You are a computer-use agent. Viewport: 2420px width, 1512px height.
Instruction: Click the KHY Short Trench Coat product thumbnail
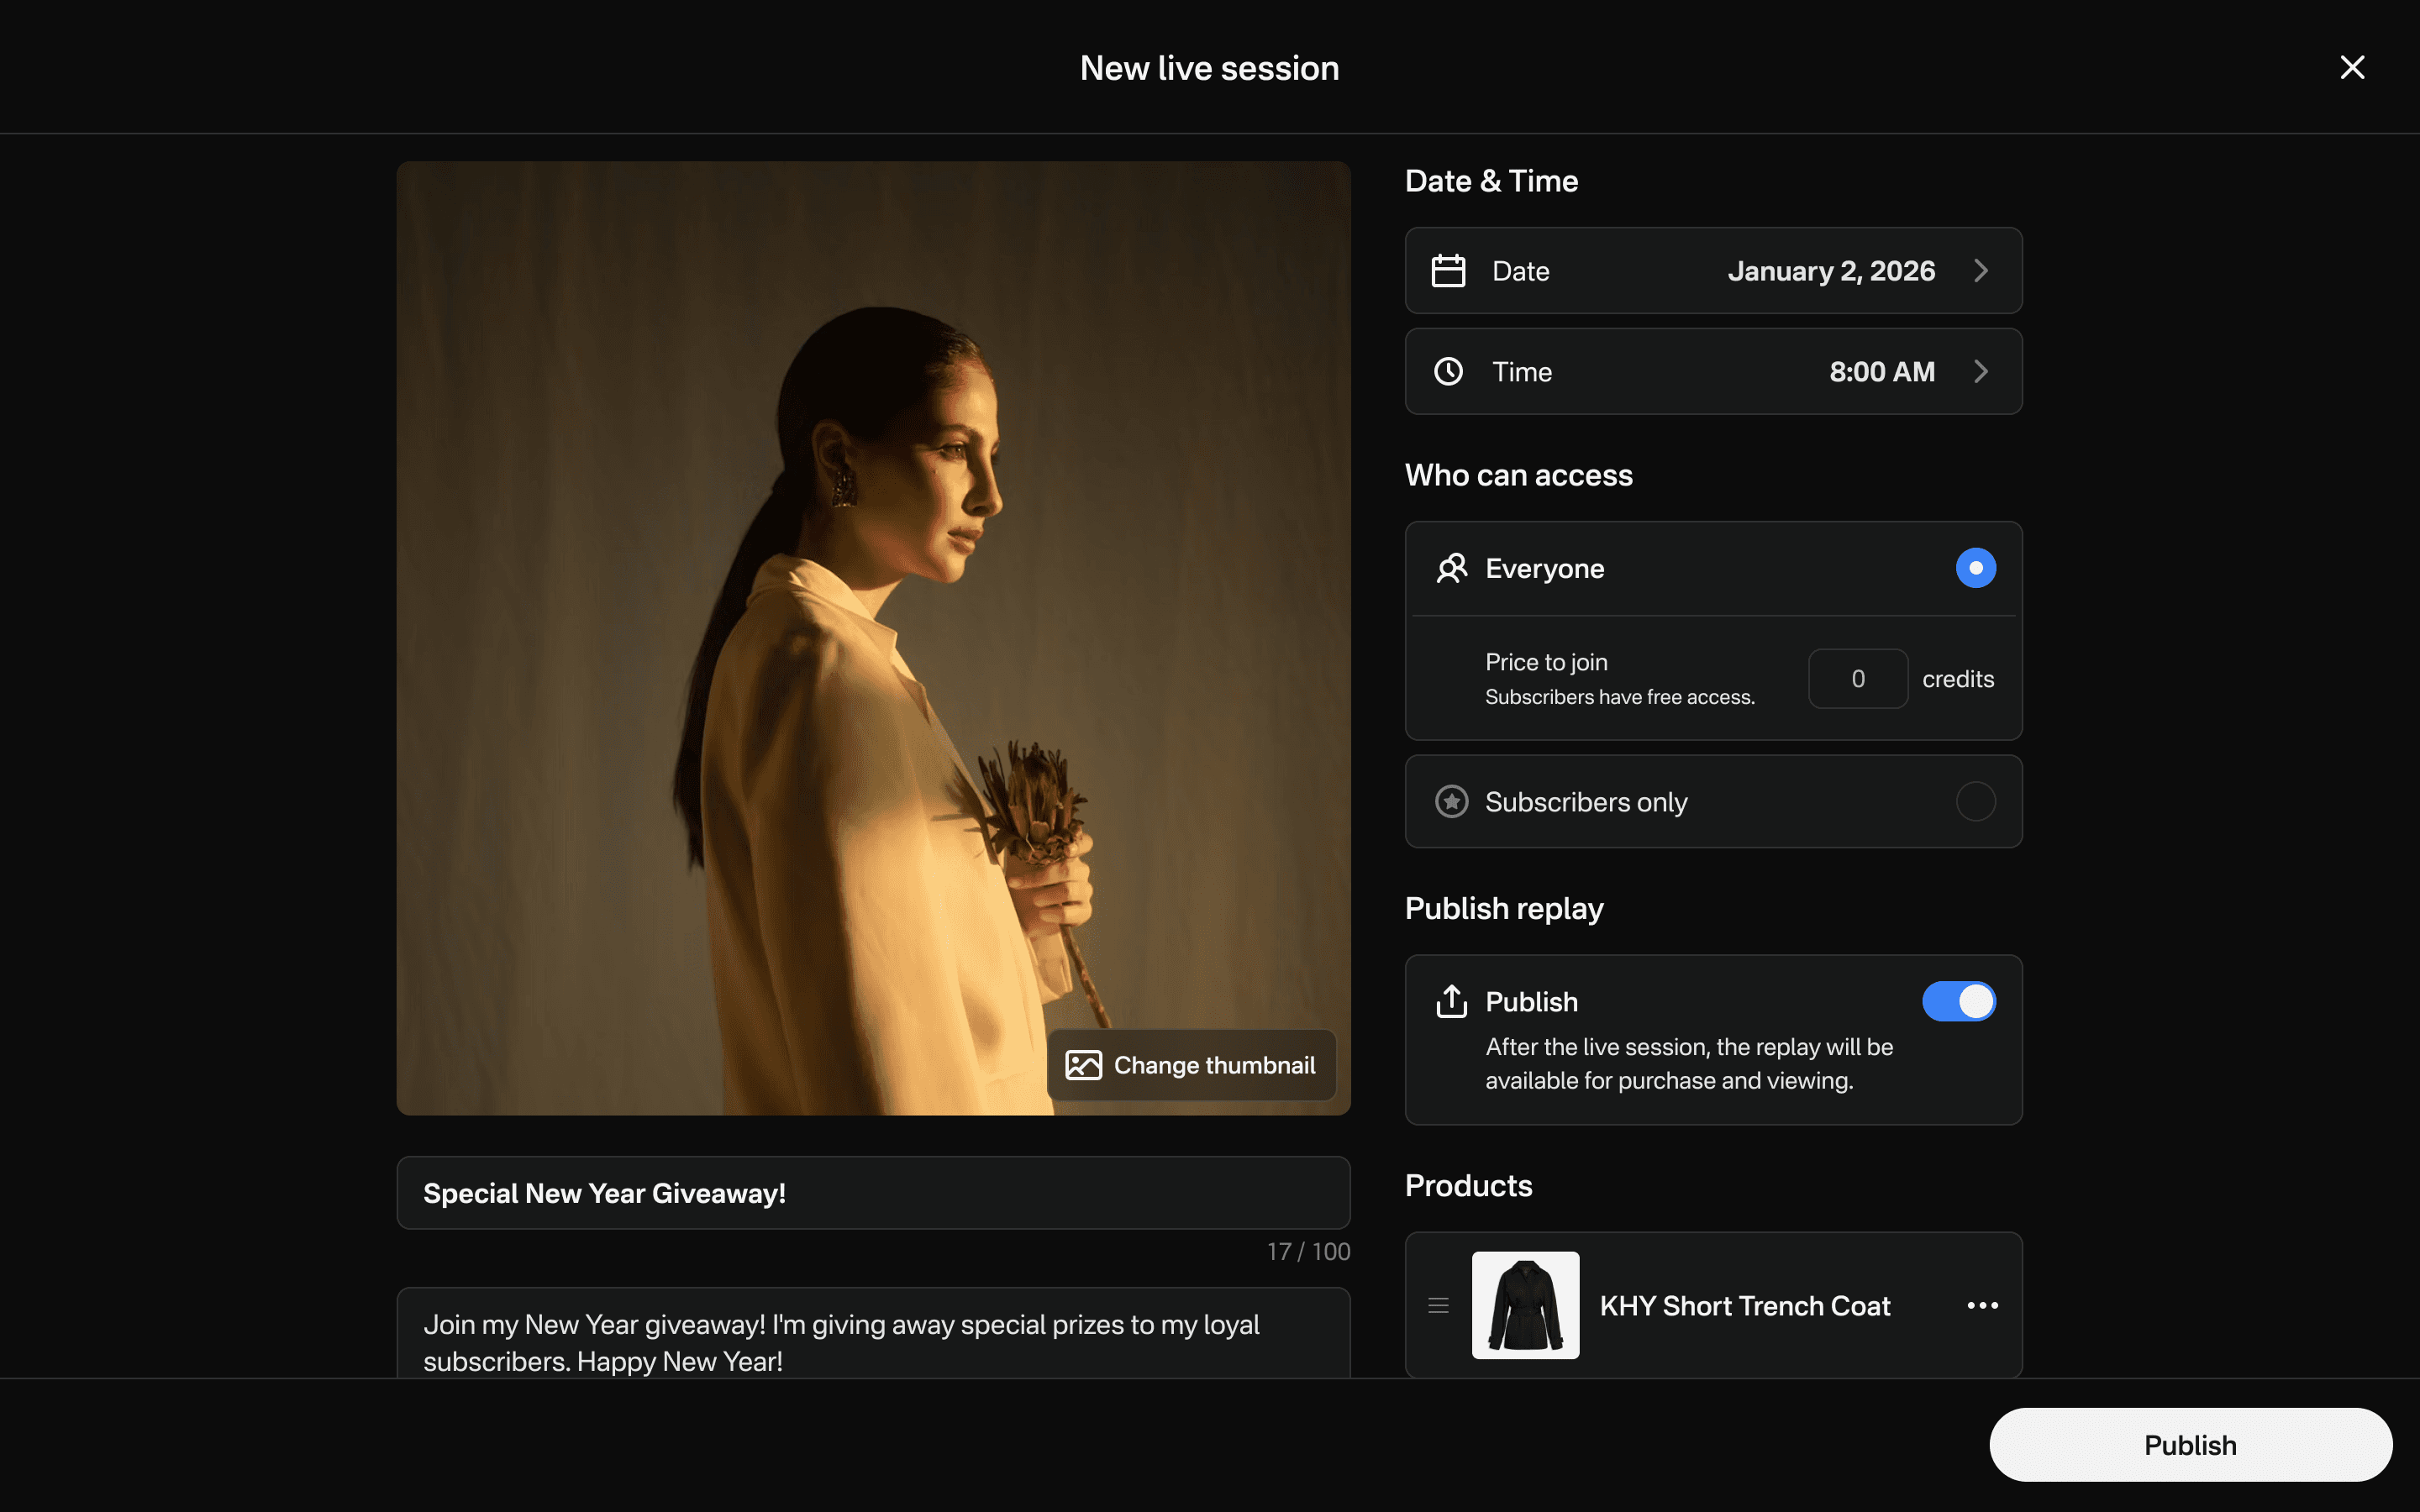[1525, 1305]
